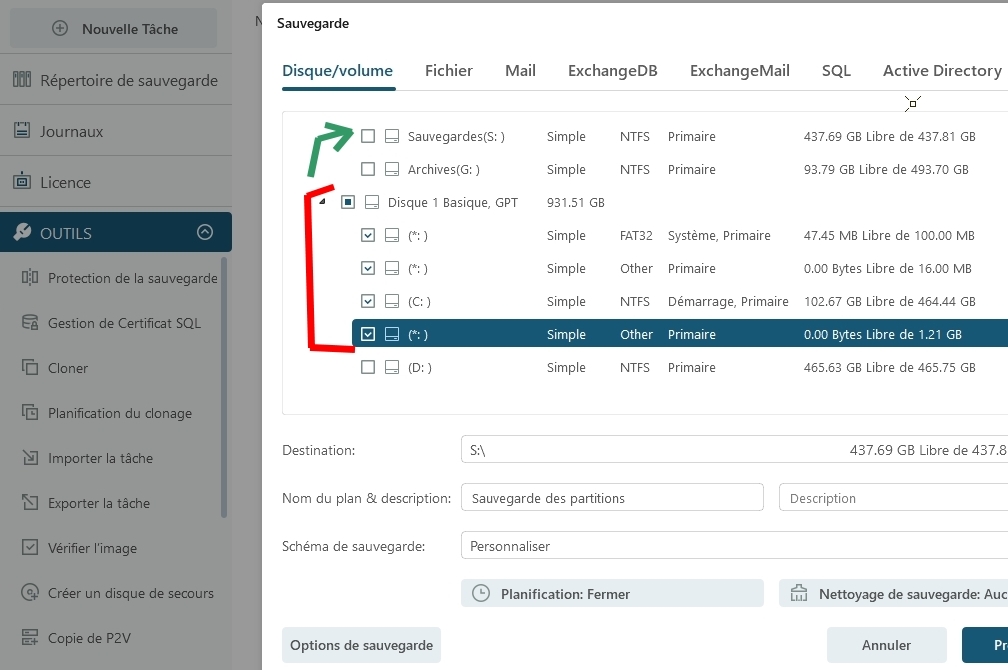
Task: Open the Schéma de sauvegarde dropdown
Action: (x=734, y=546)
